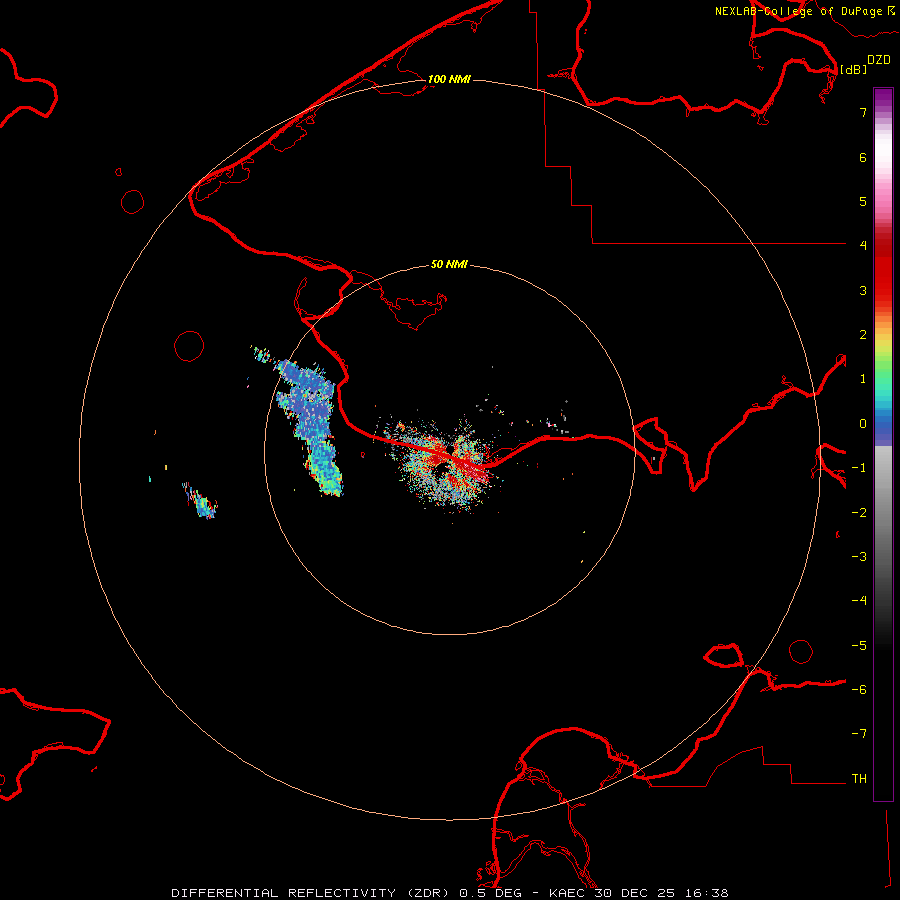Viewport: 900px width, 900px height.
Task: Click the 6 dB tick label
Action: (x=863, y=157)
